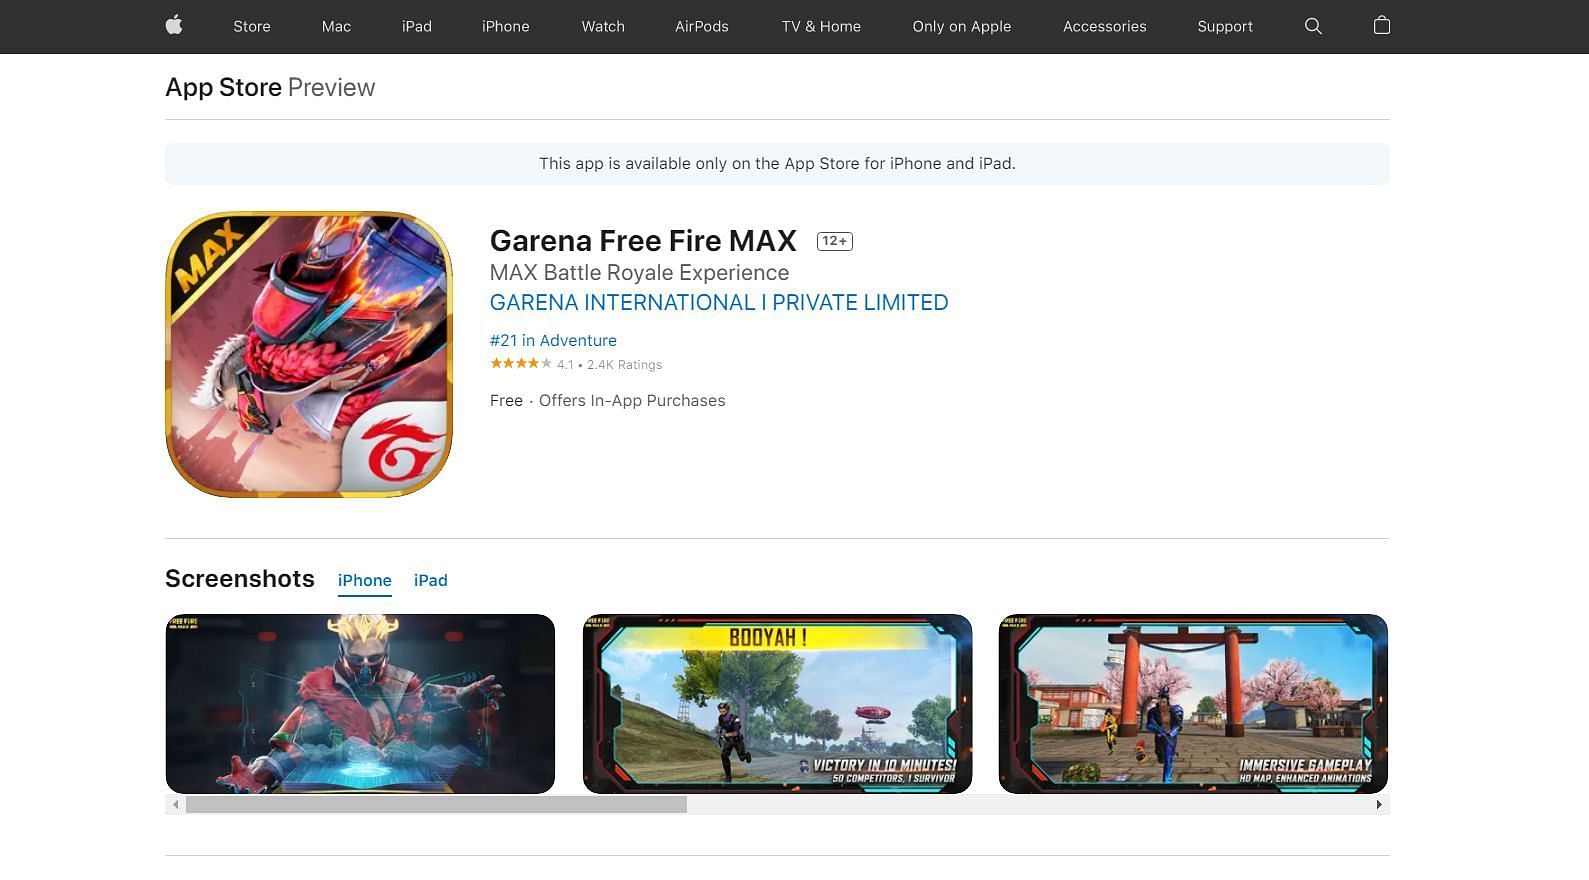
Task: Open the Immersive Gameplay screenshot thumbnail
Action: click(x=1193, y=703)
